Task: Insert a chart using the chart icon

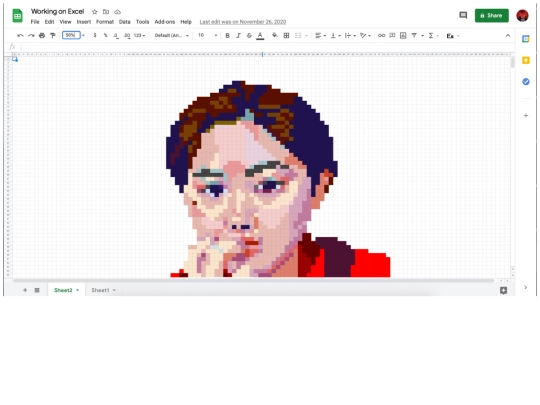Action: pyautogui.click(x=403, y=35)
